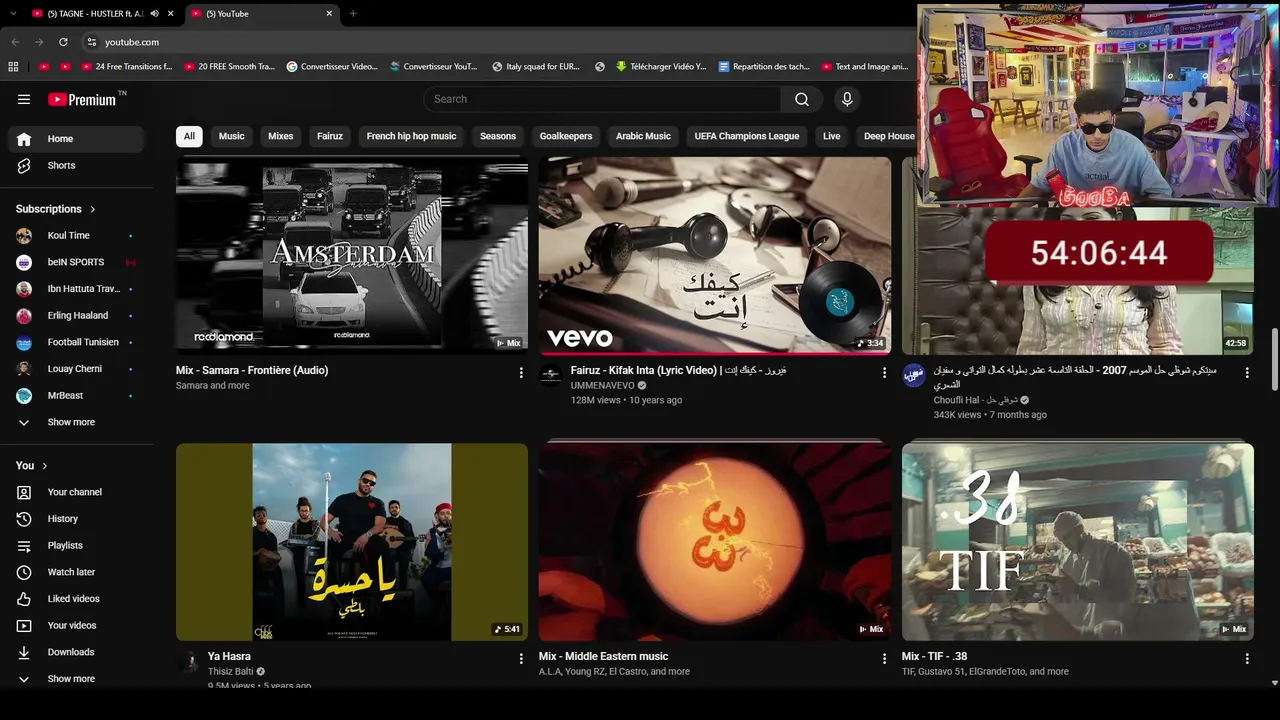Open the browser apps grid shortcut
This screenshot has height=720, width=1280.
coord(13,67)
